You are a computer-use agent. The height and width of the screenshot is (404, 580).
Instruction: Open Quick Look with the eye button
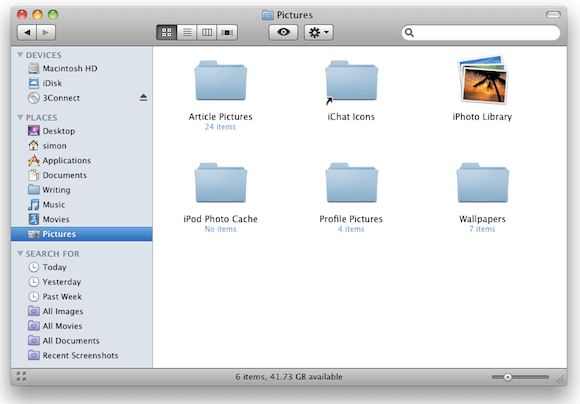pyautogui.click(x=283, y=33)
